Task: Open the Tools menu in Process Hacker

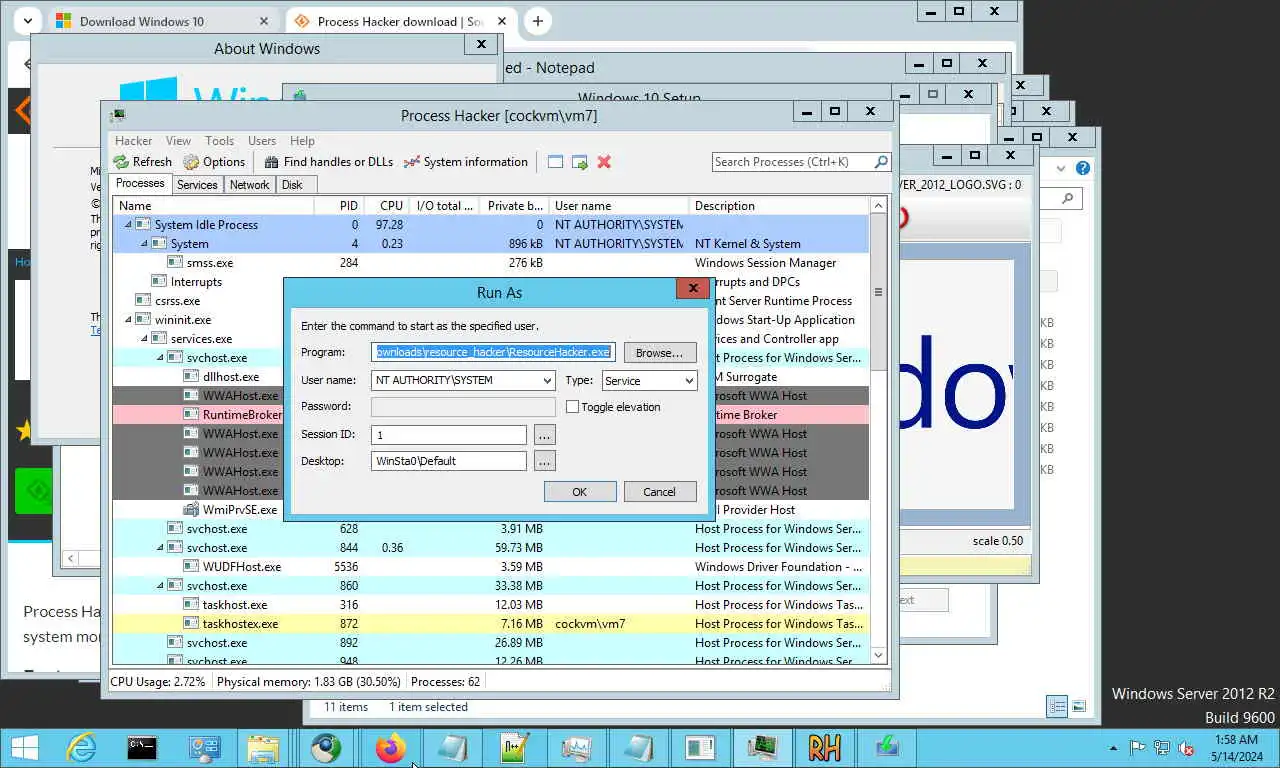Action: (219, 141)
